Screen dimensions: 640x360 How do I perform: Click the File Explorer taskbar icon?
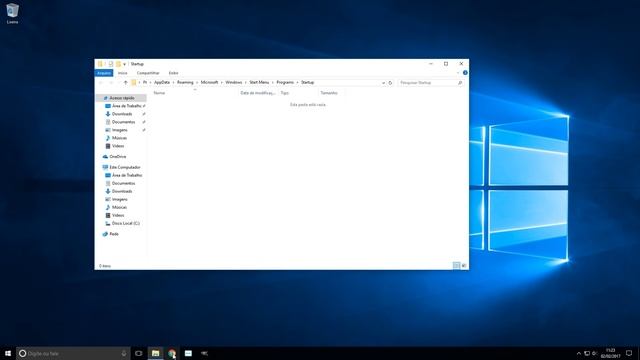pyautogui.click(x=156, y=353)
